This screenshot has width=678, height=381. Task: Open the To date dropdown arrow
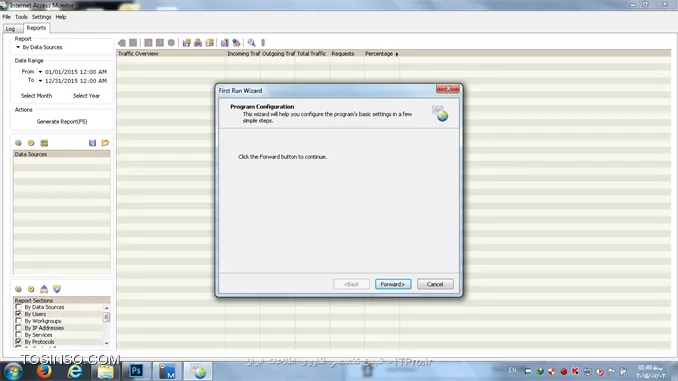[40, 81]
